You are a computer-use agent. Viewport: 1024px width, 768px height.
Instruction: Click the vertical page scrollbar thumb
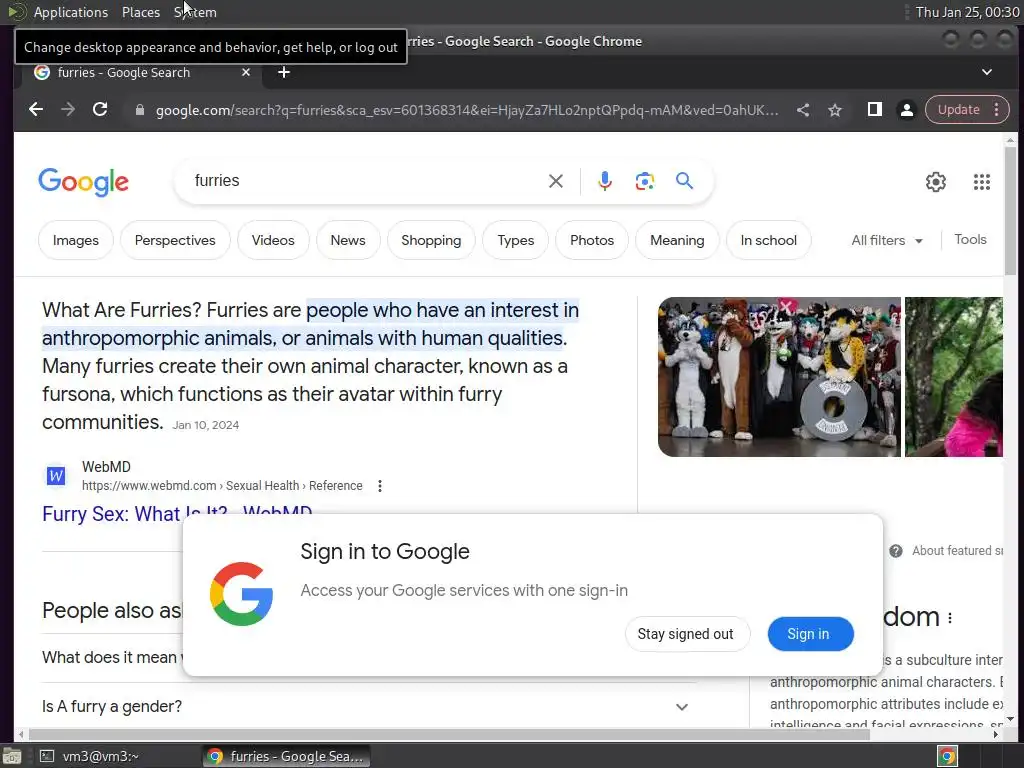[x=1010, y=209]
